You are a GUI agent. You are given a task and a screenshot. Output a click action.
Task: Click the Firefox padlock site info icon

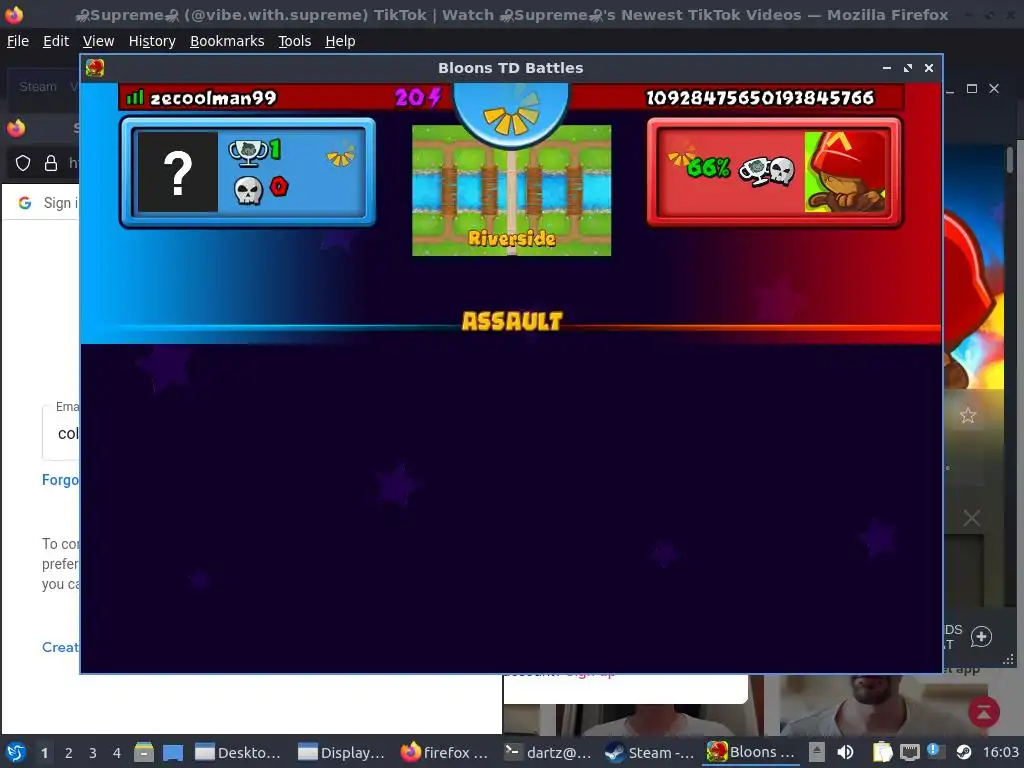(x=51, y=163)
